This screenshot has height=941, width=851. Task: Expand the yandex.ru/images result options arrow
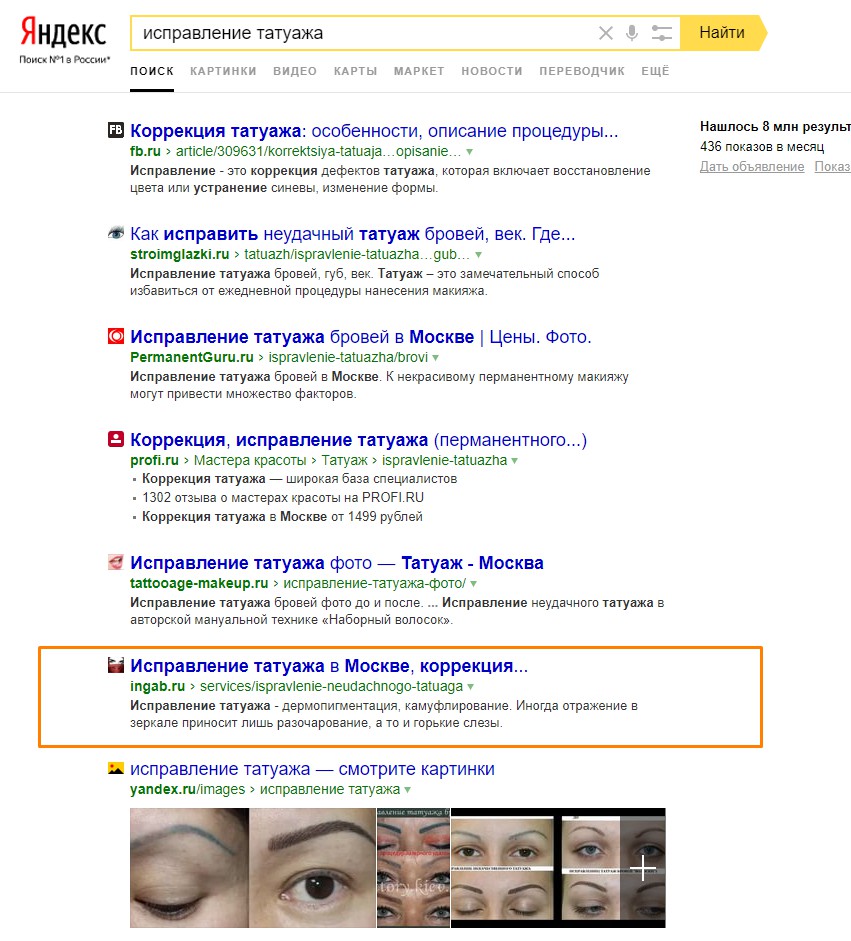[407, 790]
